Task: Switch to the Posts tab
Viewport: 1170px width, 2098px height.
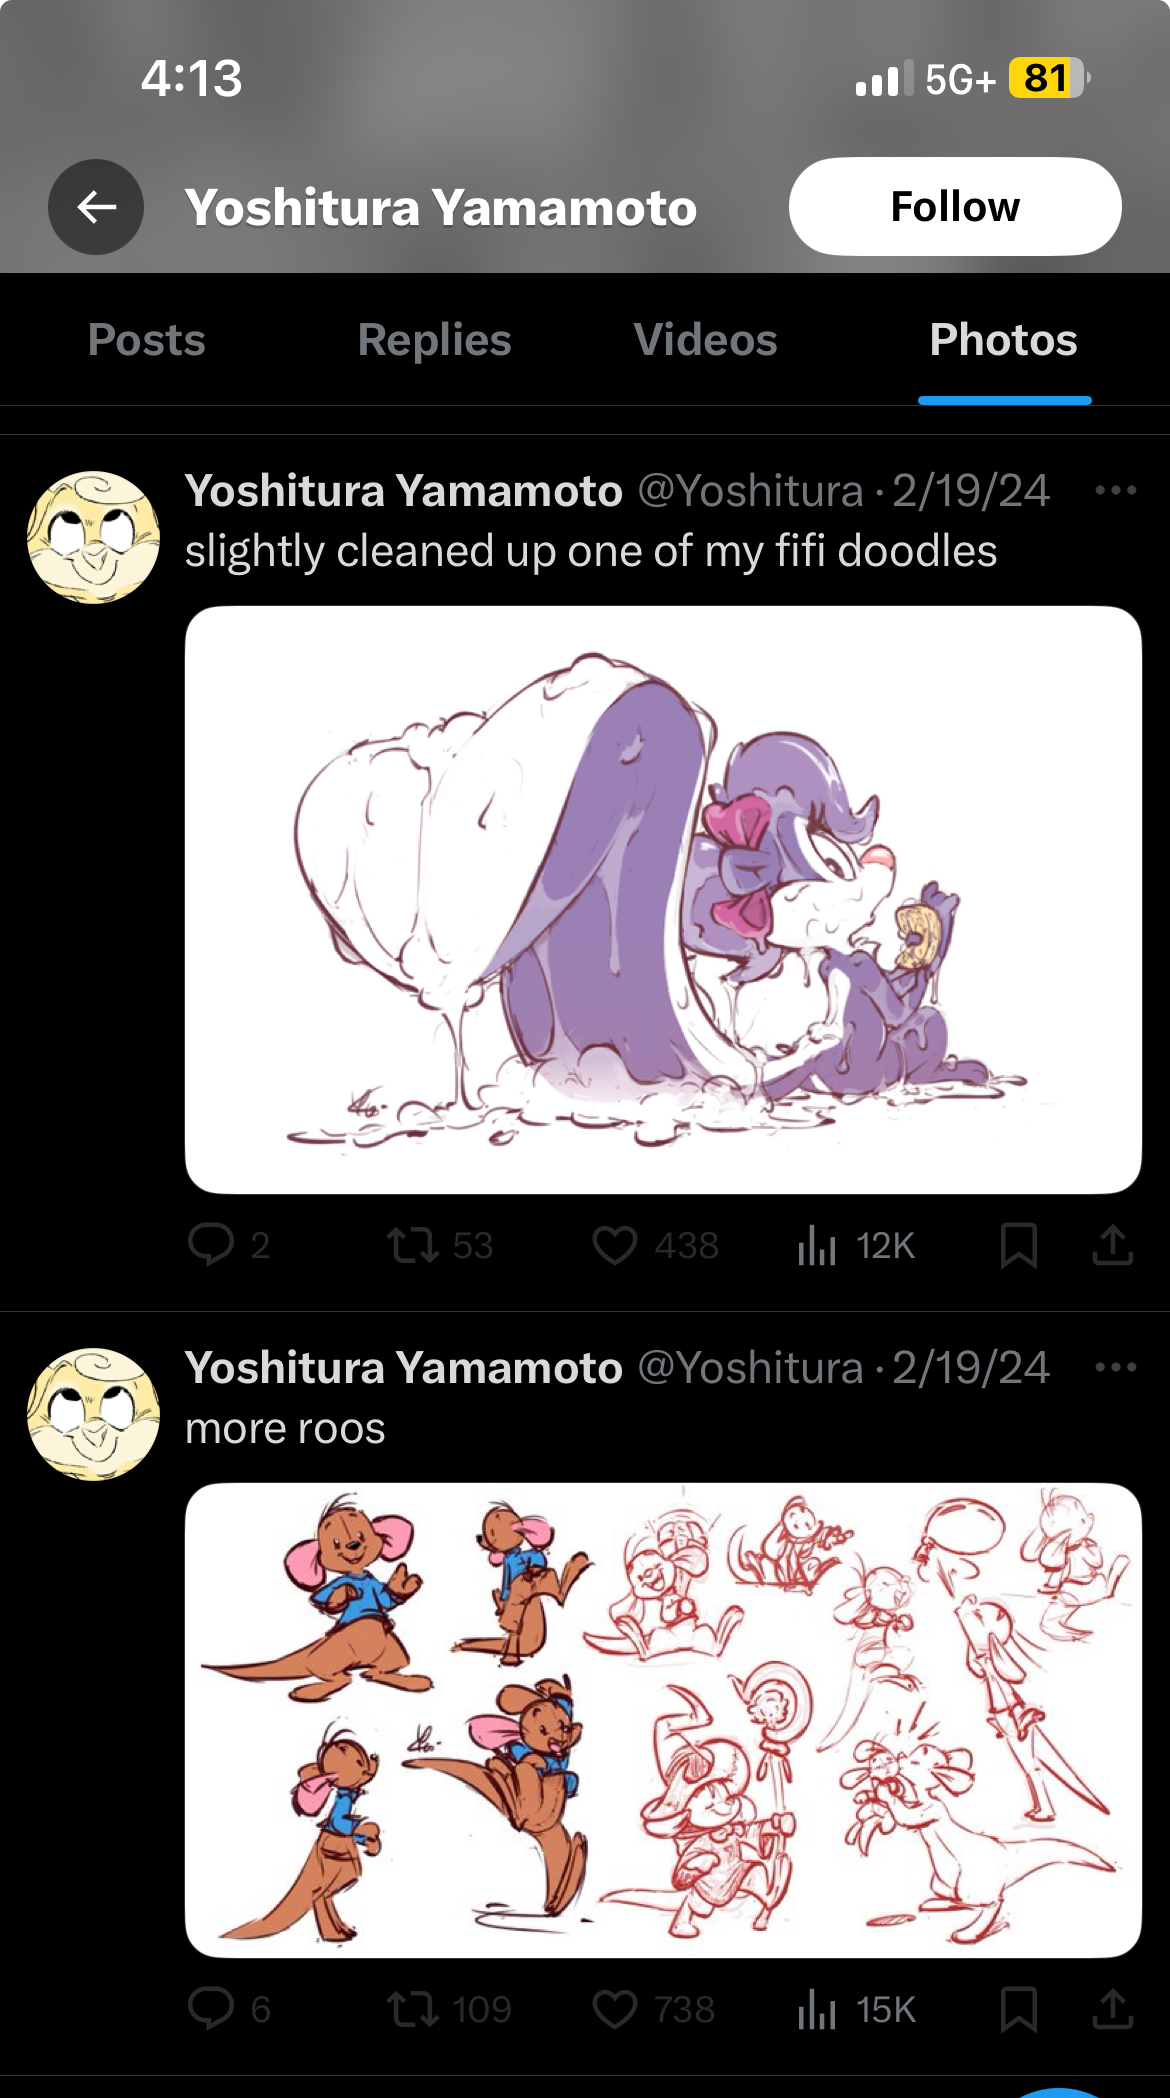Action: point(146,340)
